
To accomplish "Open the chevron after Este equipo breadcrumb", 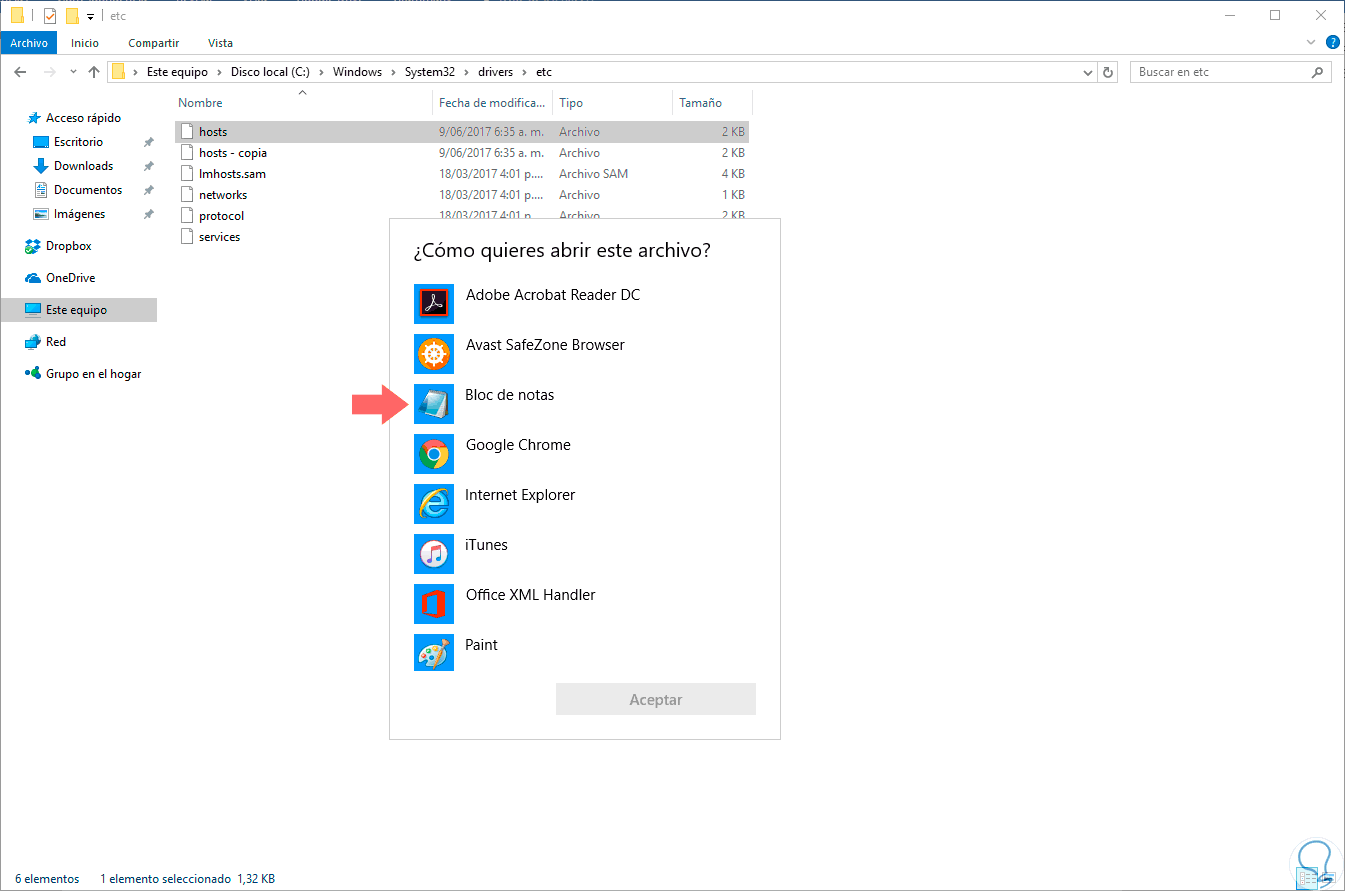I will tap(222, 72).
